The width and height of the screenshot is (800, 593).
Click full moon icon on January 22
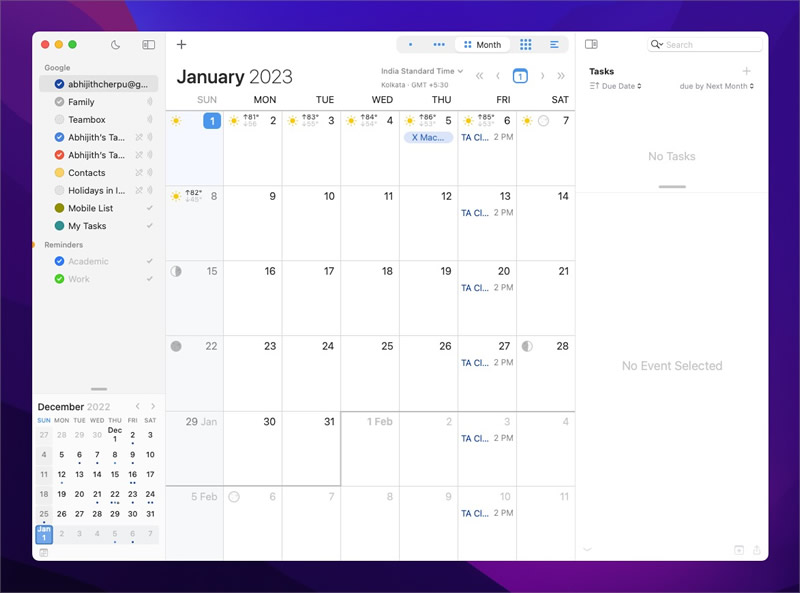pos(176,347)
